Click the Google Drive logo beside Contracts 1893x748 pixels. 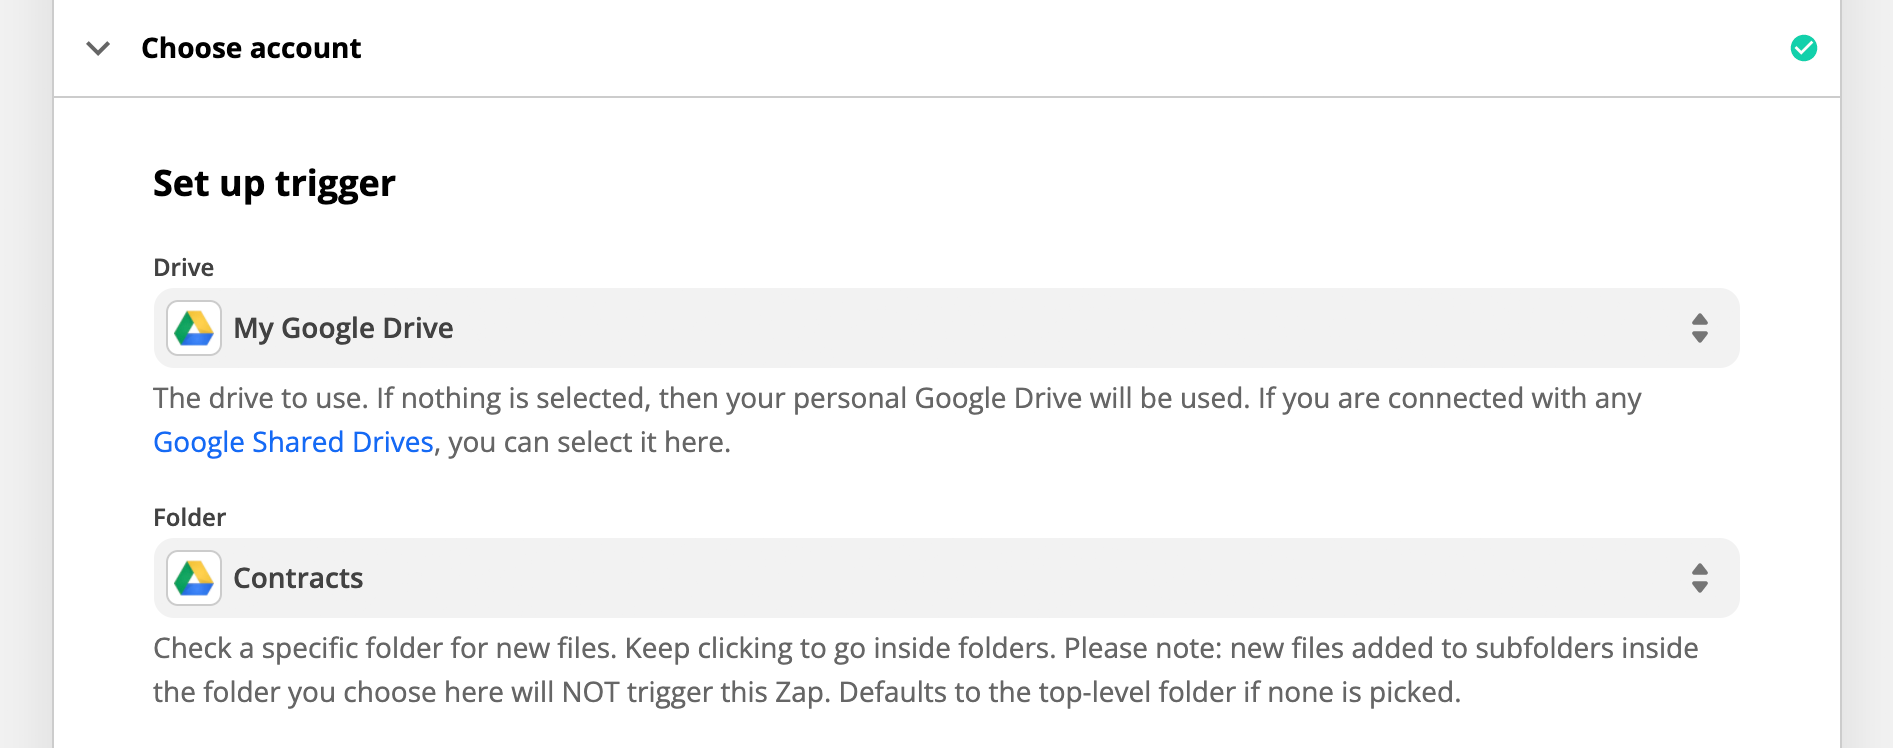[194, 578]
